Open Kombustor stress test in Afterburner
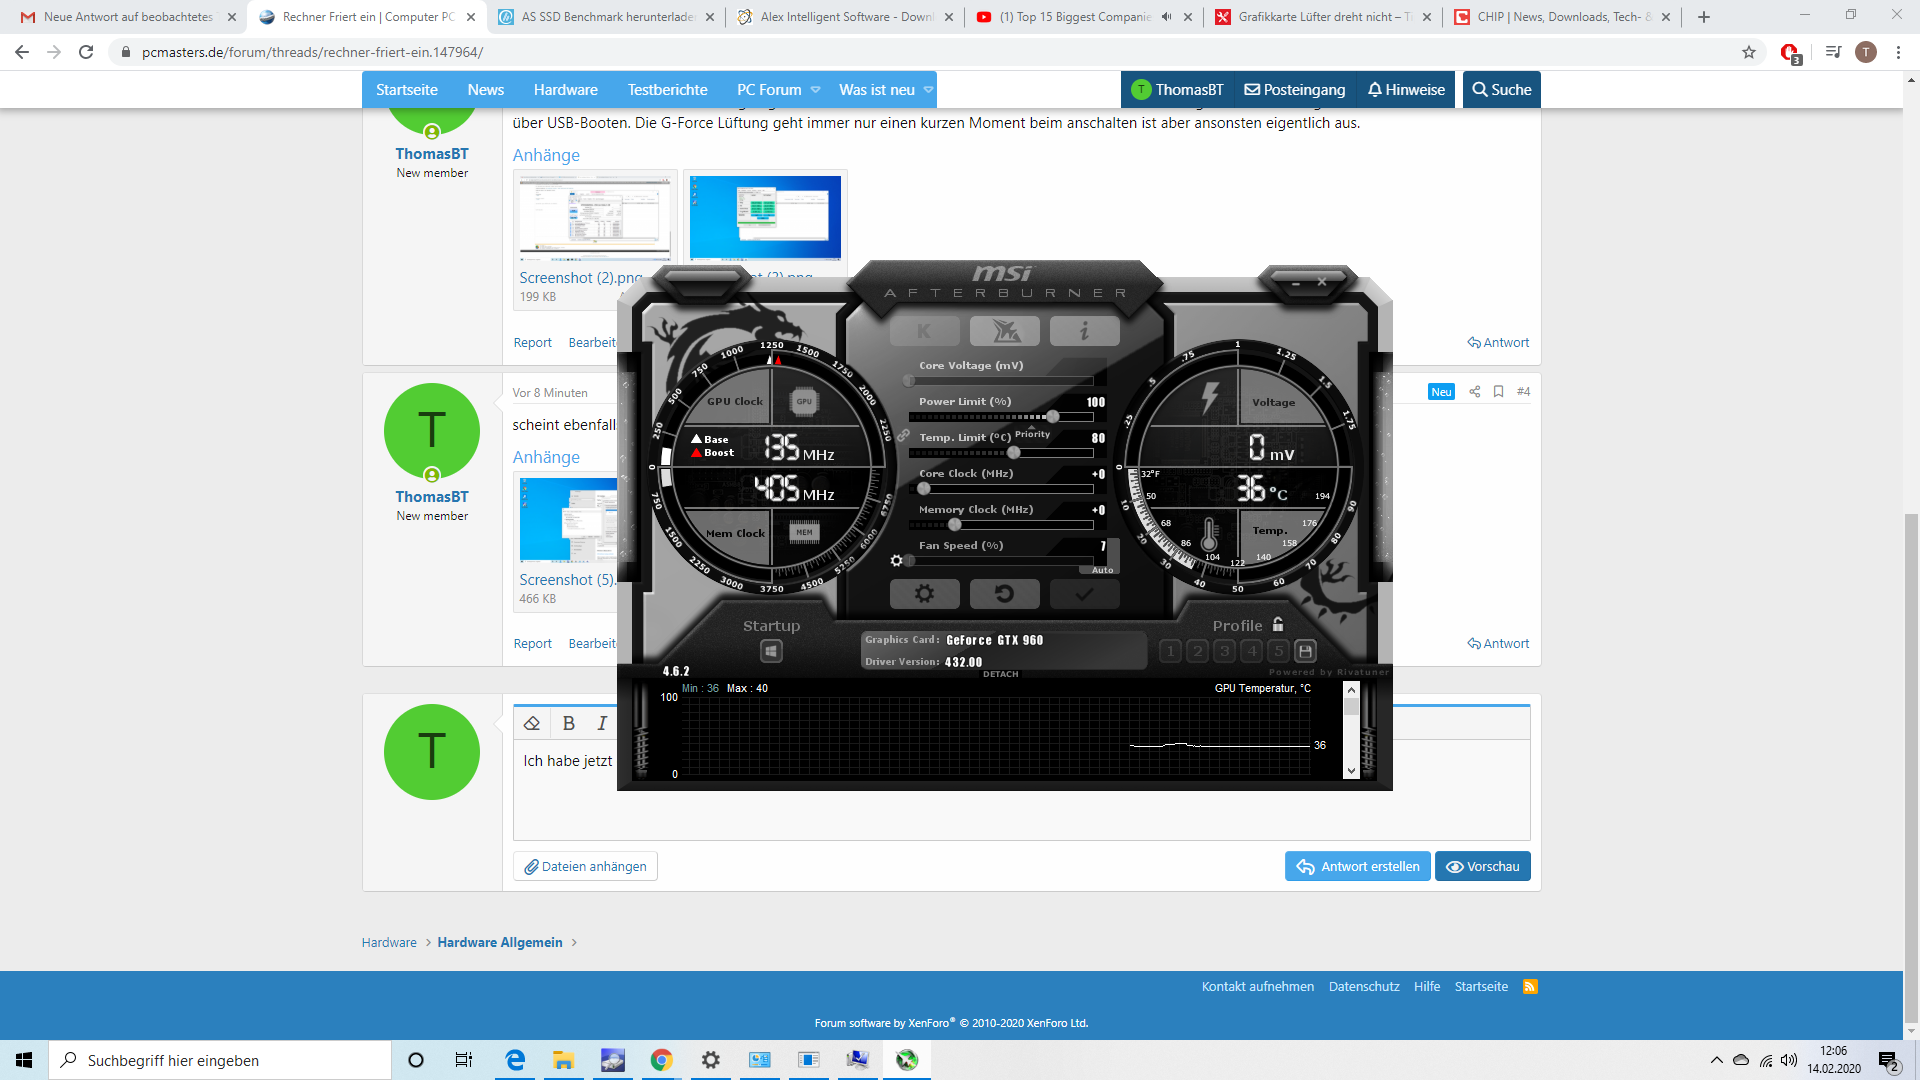 tap(924, 331)
